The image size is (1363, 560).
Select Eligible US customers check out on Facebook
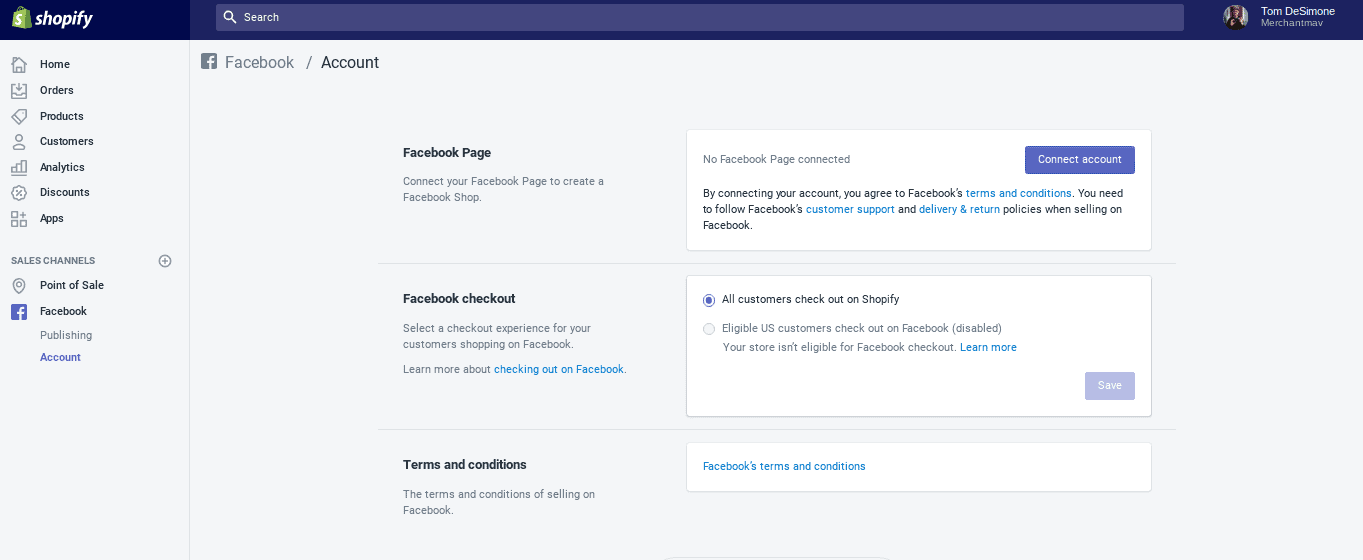[x=709, y=329]
